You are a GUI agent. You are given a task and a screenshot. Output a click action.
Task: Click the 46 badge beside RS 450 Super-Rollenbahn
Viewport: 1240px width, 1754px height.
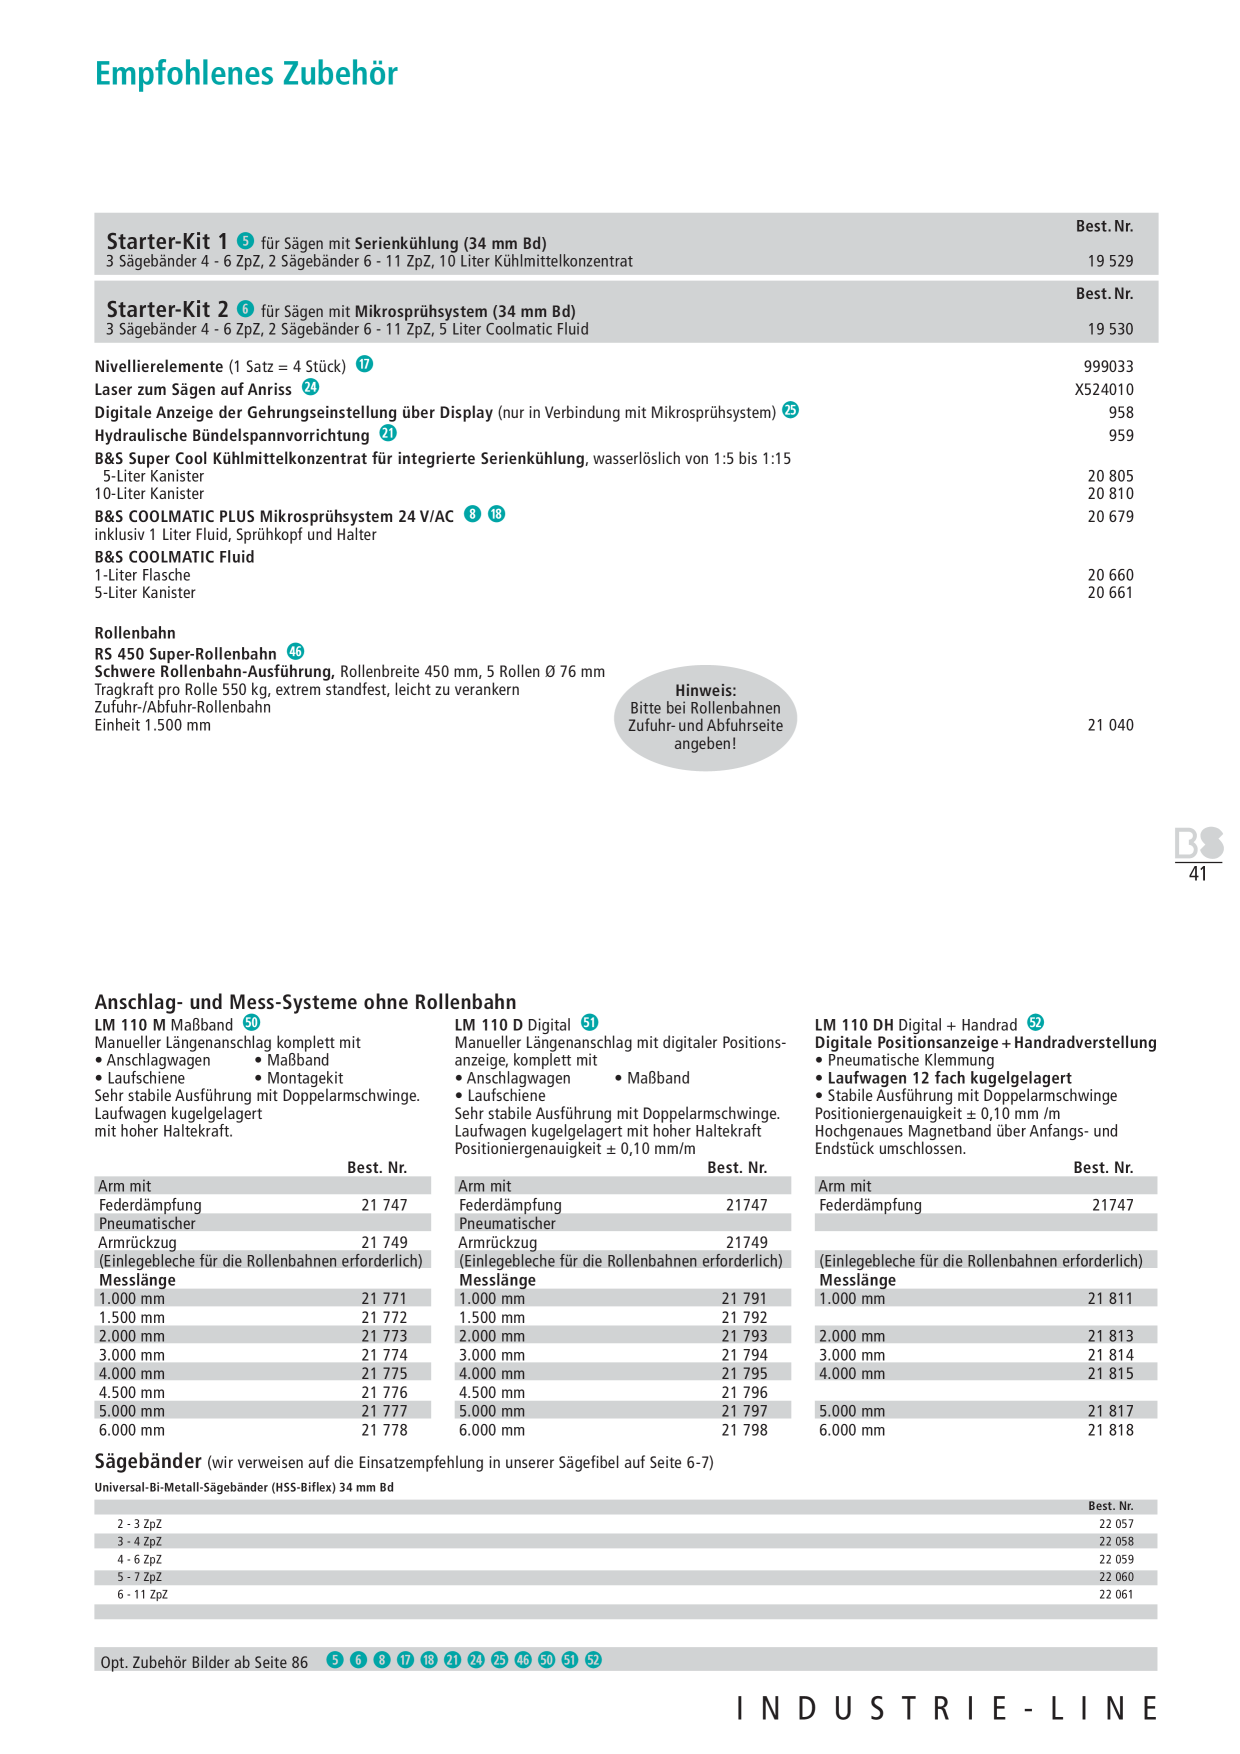[x=296, y=651]
